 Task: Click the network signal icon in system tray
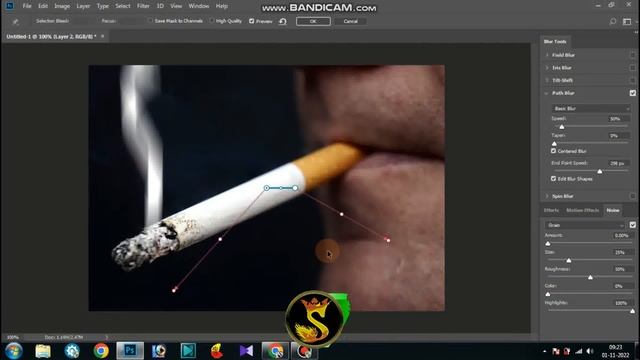tap(579, 351)
